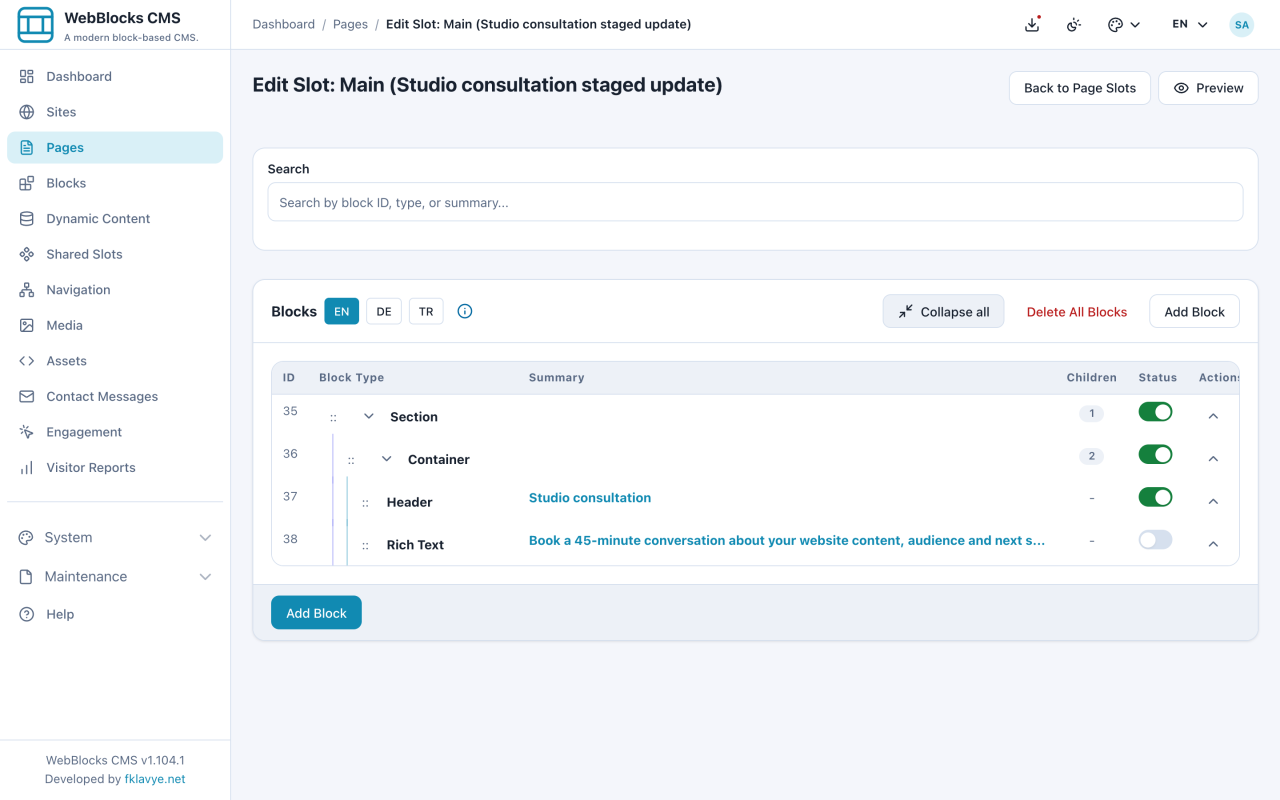Image resolution: width=1280 pixels, height=800 pixels.
Task: Open the Studio consultation summary link
Action: click(x=590, y=498)
